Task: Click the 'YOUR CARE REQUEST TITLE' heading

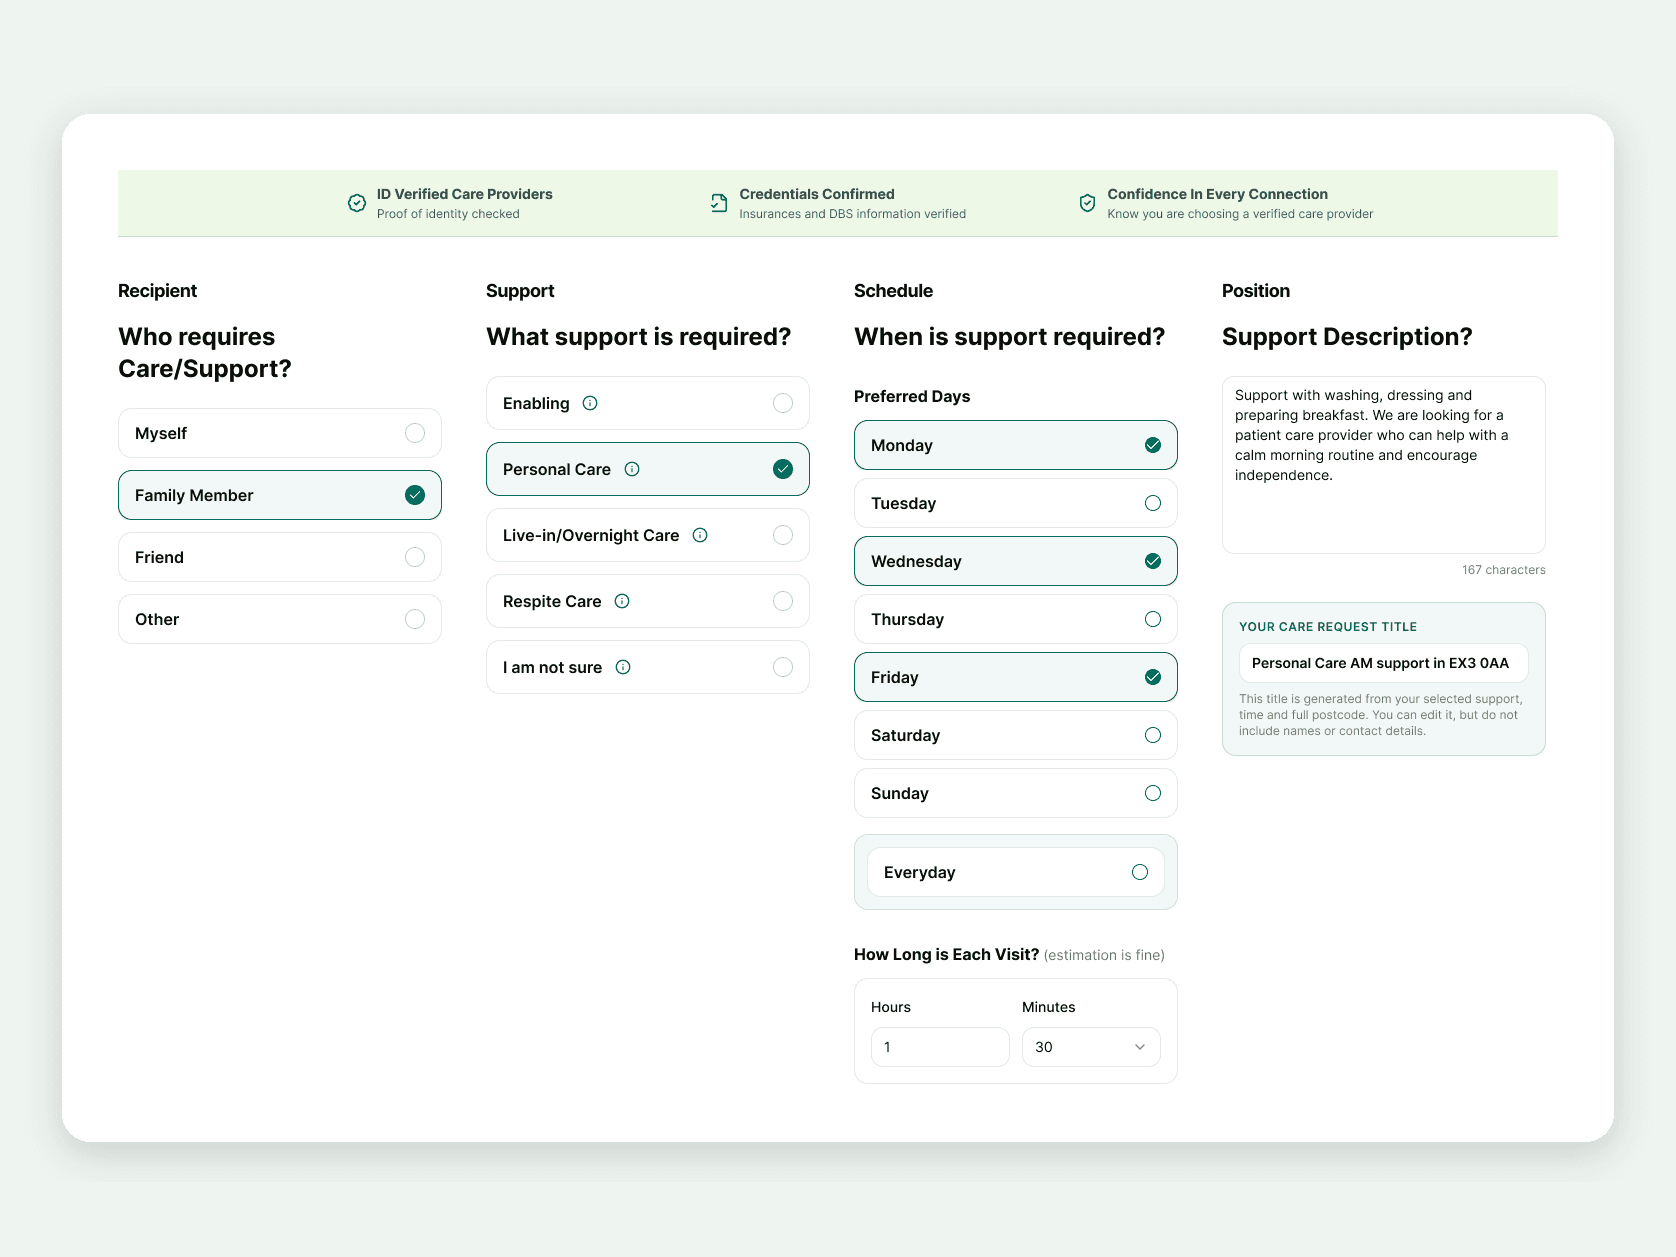Action: pos(1328,627)
